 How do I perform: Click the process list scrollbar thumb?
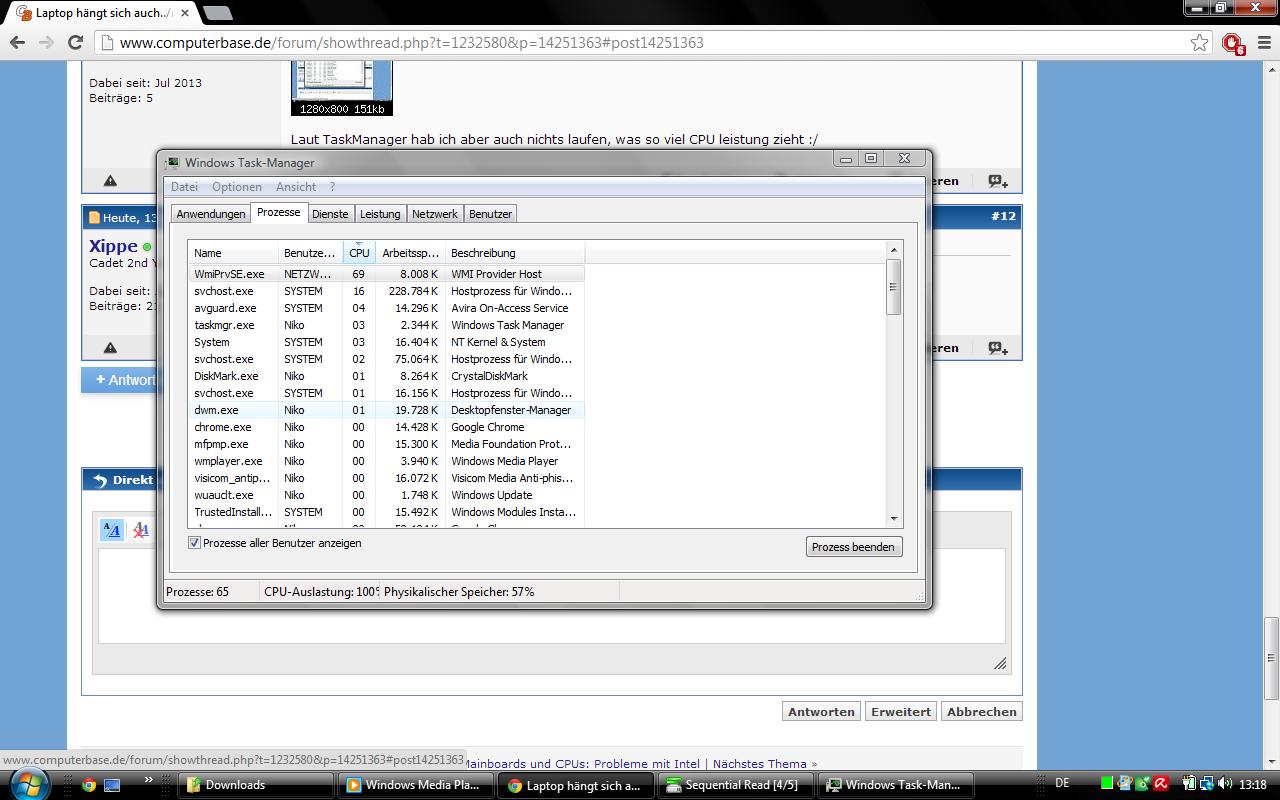[894, 287]
